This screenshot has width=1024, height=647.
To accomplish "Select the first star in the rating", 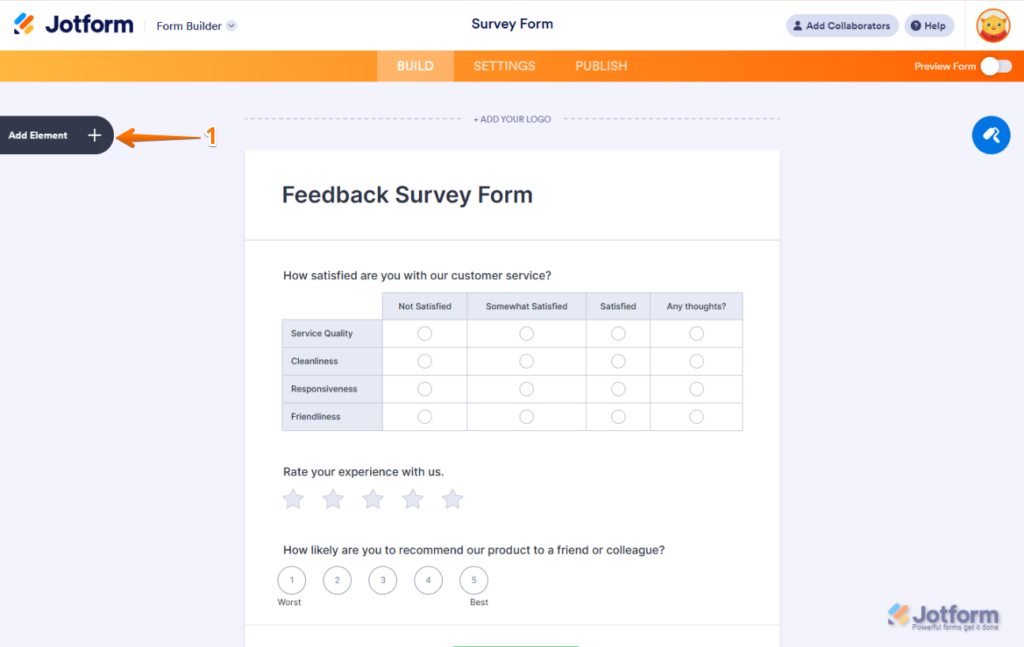I will click(x=293, y=498).
